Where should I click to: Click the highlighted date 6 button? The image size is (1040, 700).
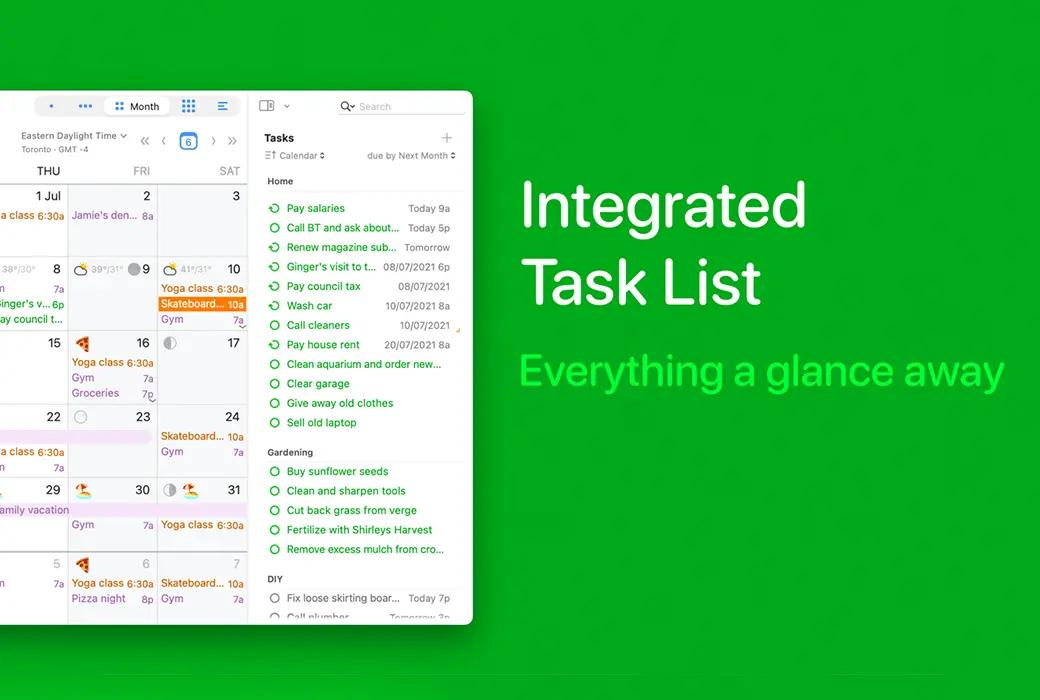click(189, 140)
